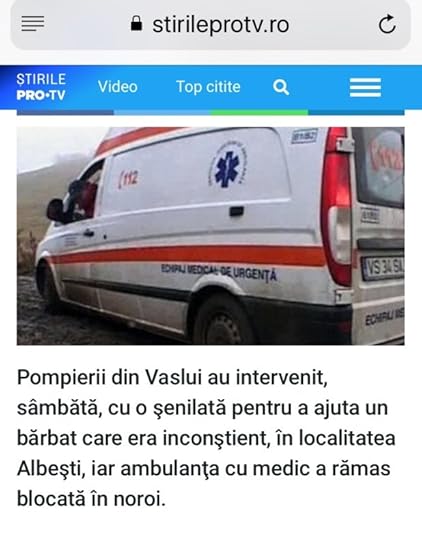Click the phrase blocată în noroi
Viewport: 422px width, 540px height.
(x=91, y=499)
